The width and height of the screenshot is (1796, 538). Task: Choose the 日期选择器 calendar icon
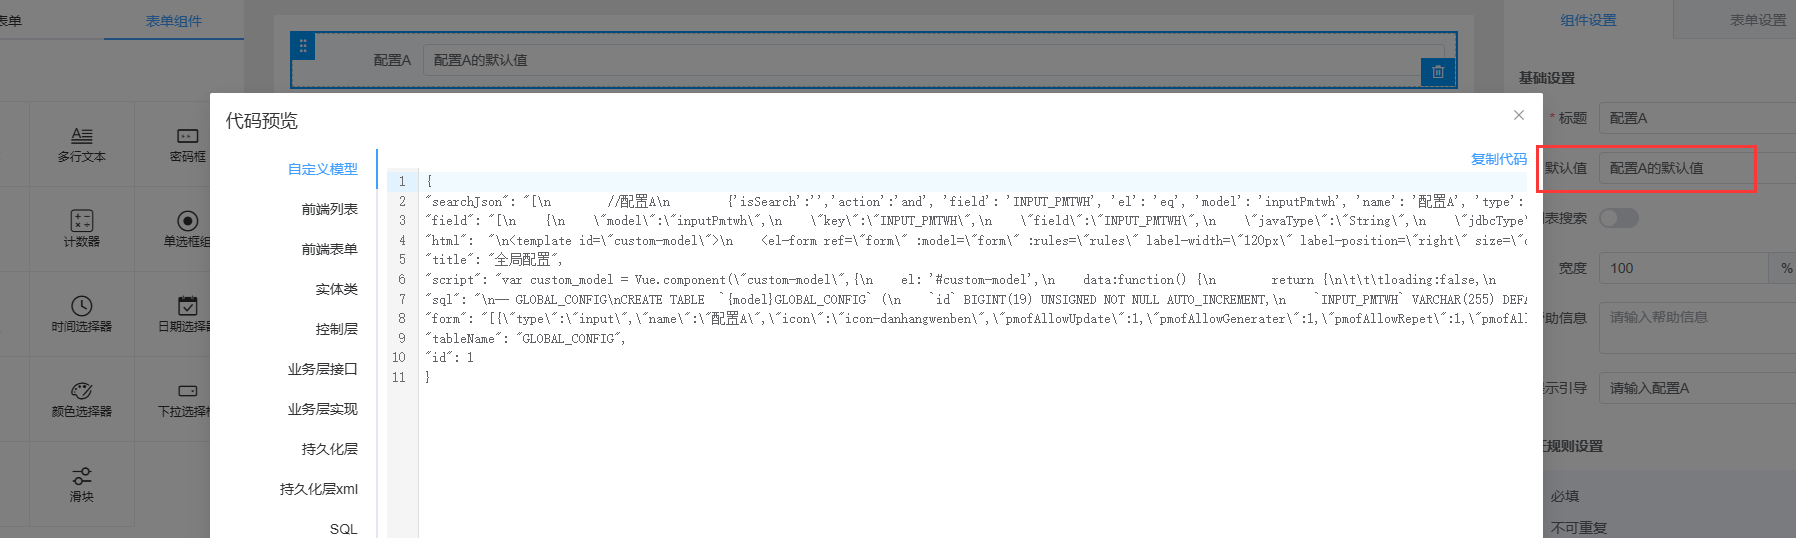[187, 305]
